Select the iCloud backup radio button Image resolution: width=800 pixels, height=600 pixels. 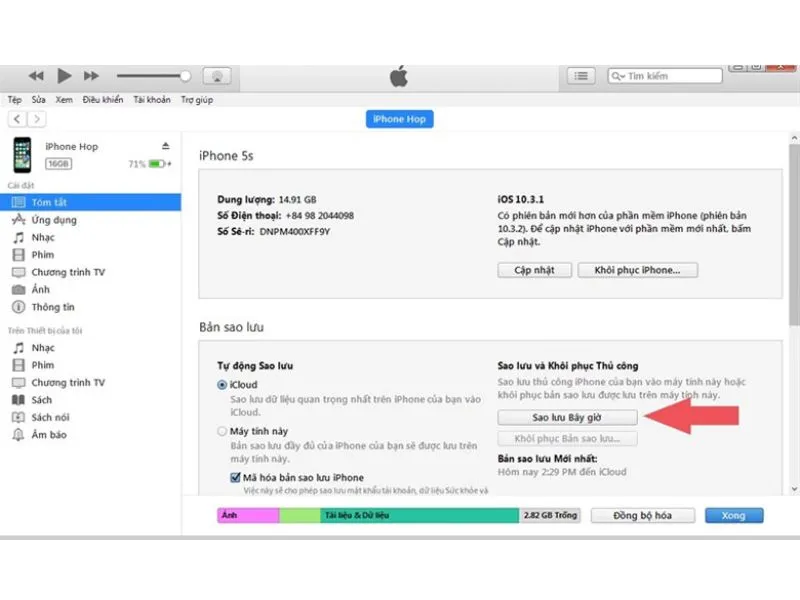[222, 385]
